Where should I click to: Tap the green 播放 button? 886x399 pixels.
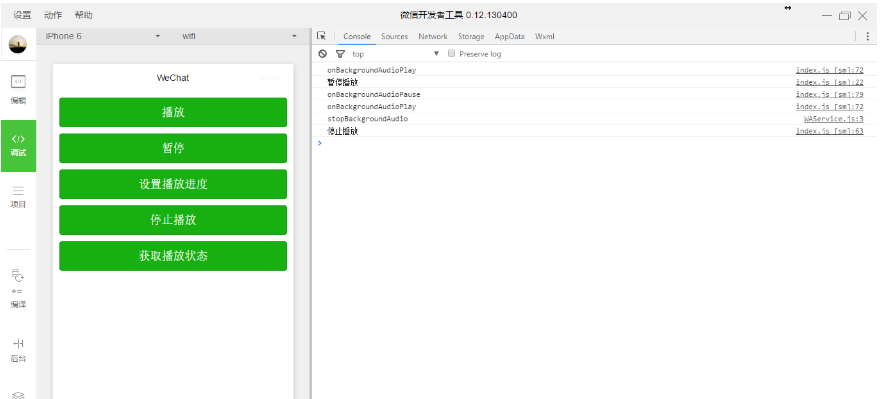tap(173, 112)
